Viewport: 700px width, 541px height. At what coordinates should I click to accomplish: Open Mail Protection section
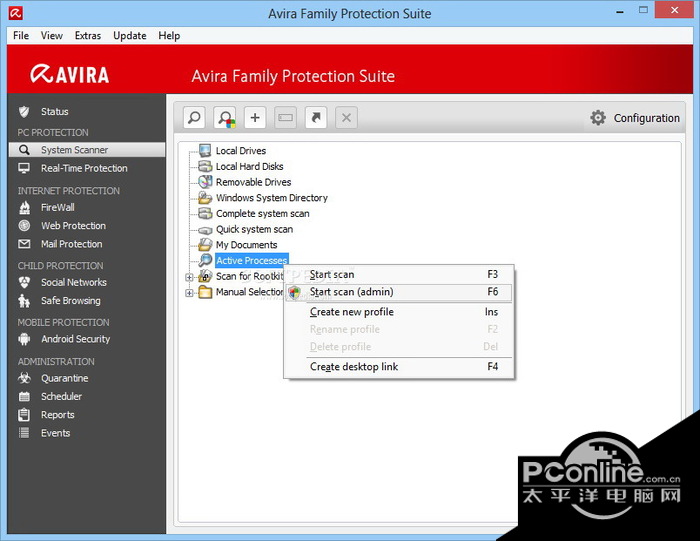71,244
